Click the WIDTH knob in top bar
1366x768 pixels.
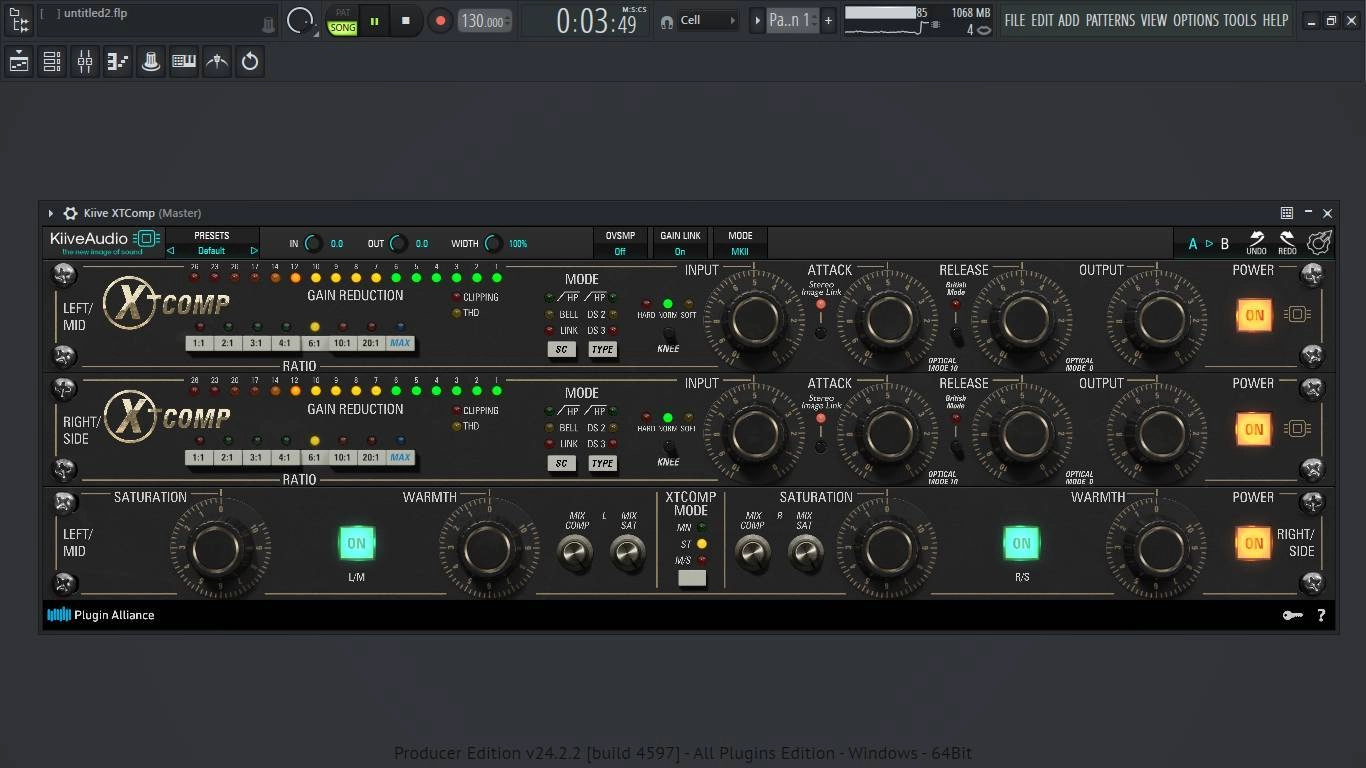point(493,243)
